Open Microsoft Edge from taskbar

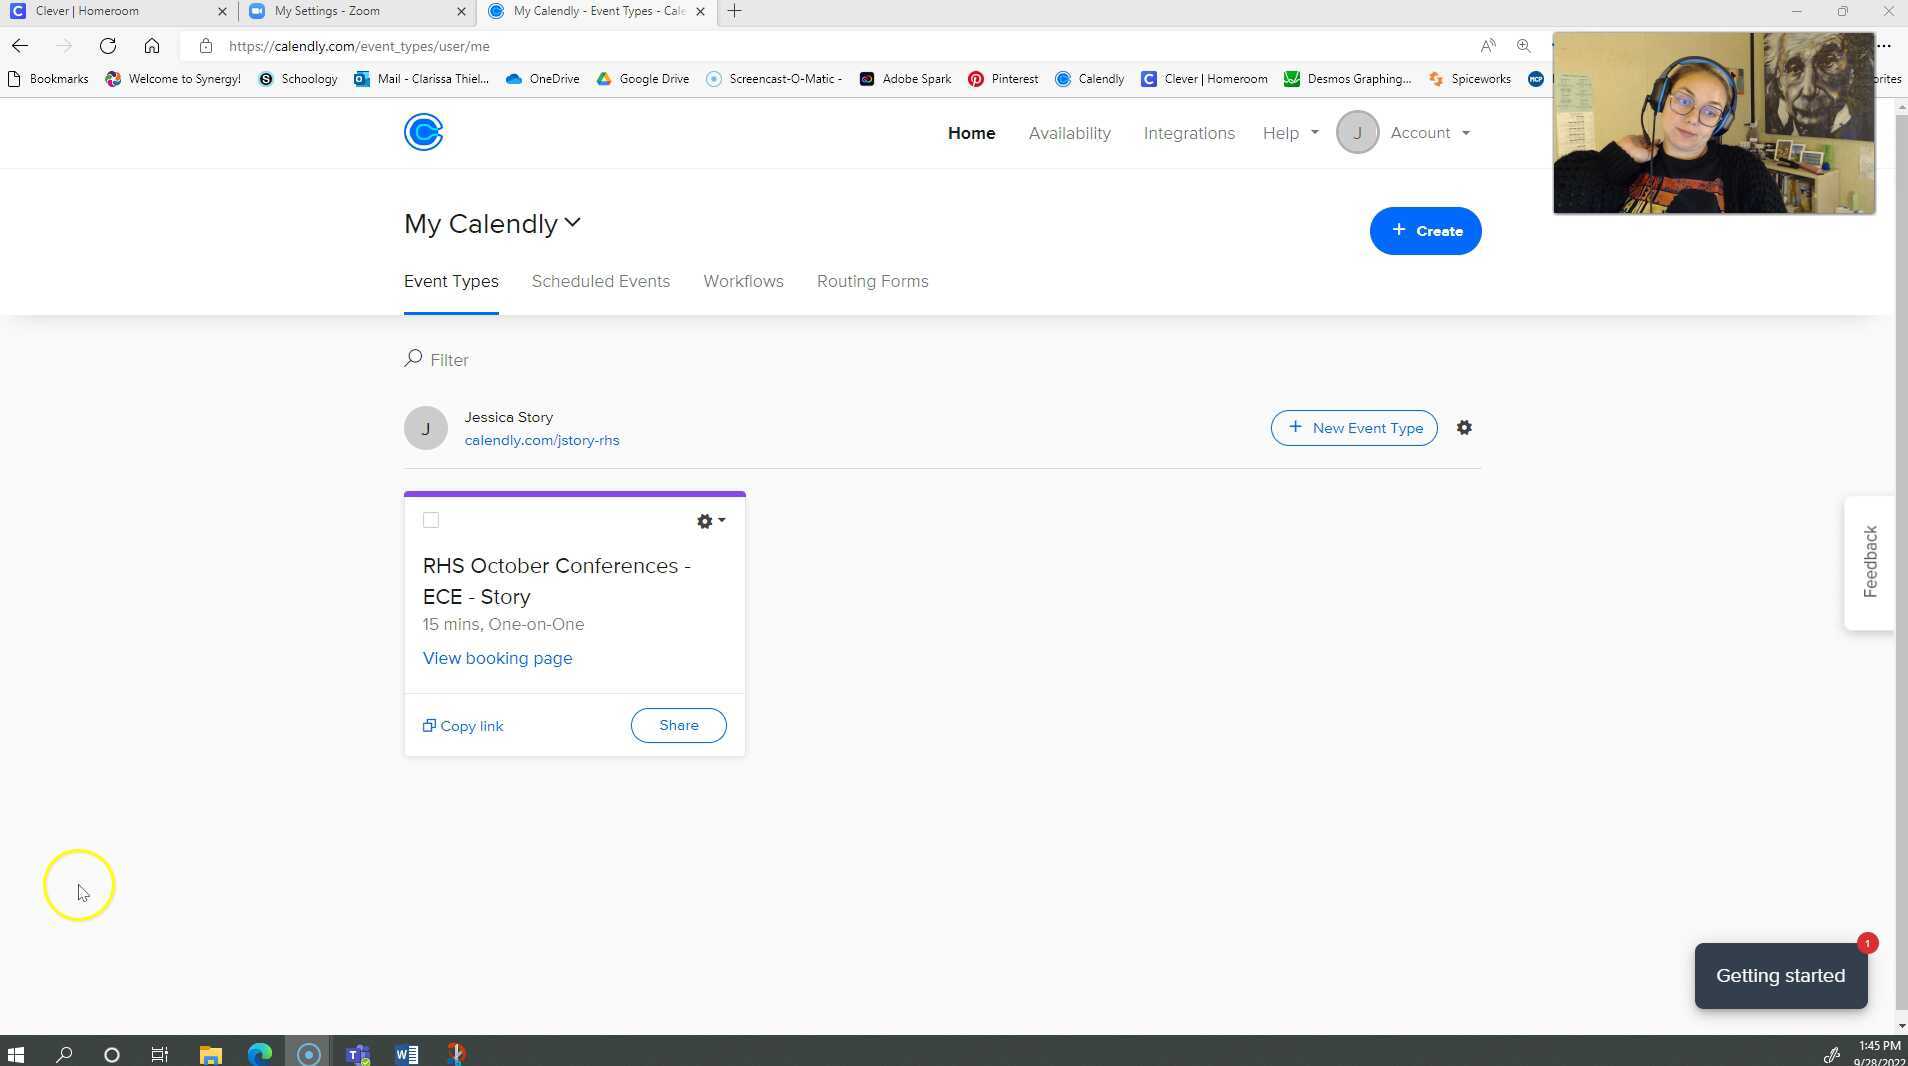point(260,1054)
